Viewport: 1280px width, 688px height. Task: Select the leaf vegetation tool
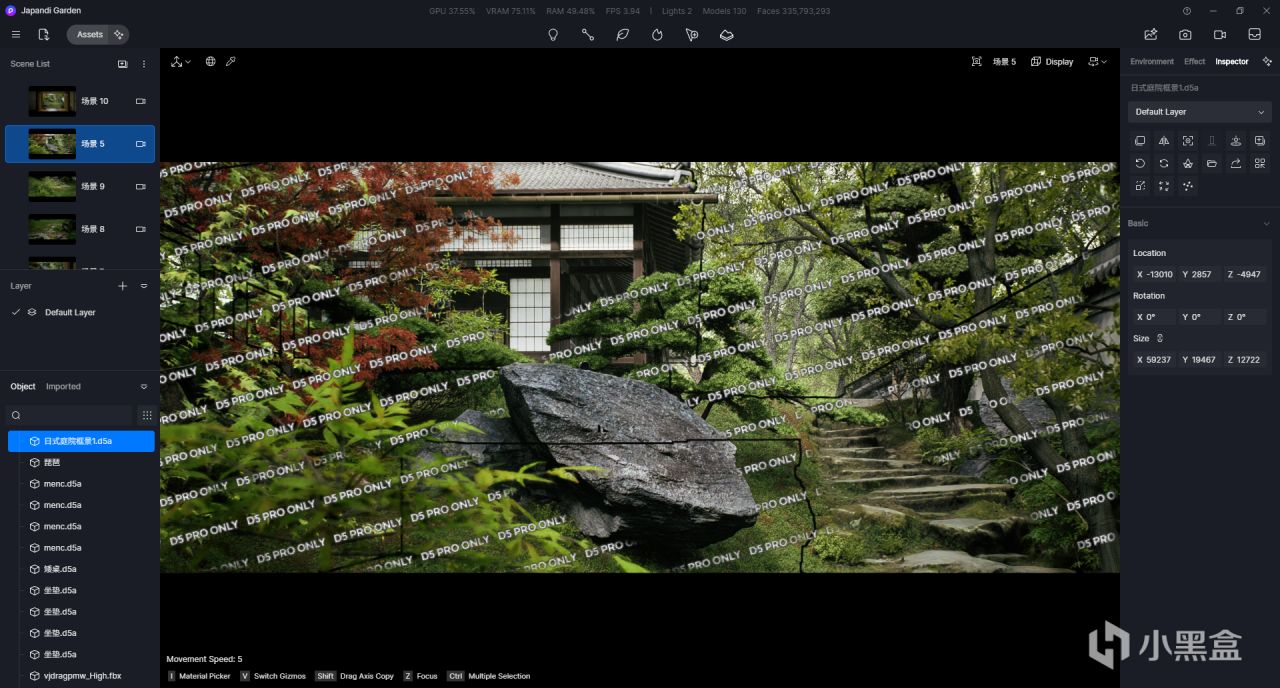click(622, 34)
